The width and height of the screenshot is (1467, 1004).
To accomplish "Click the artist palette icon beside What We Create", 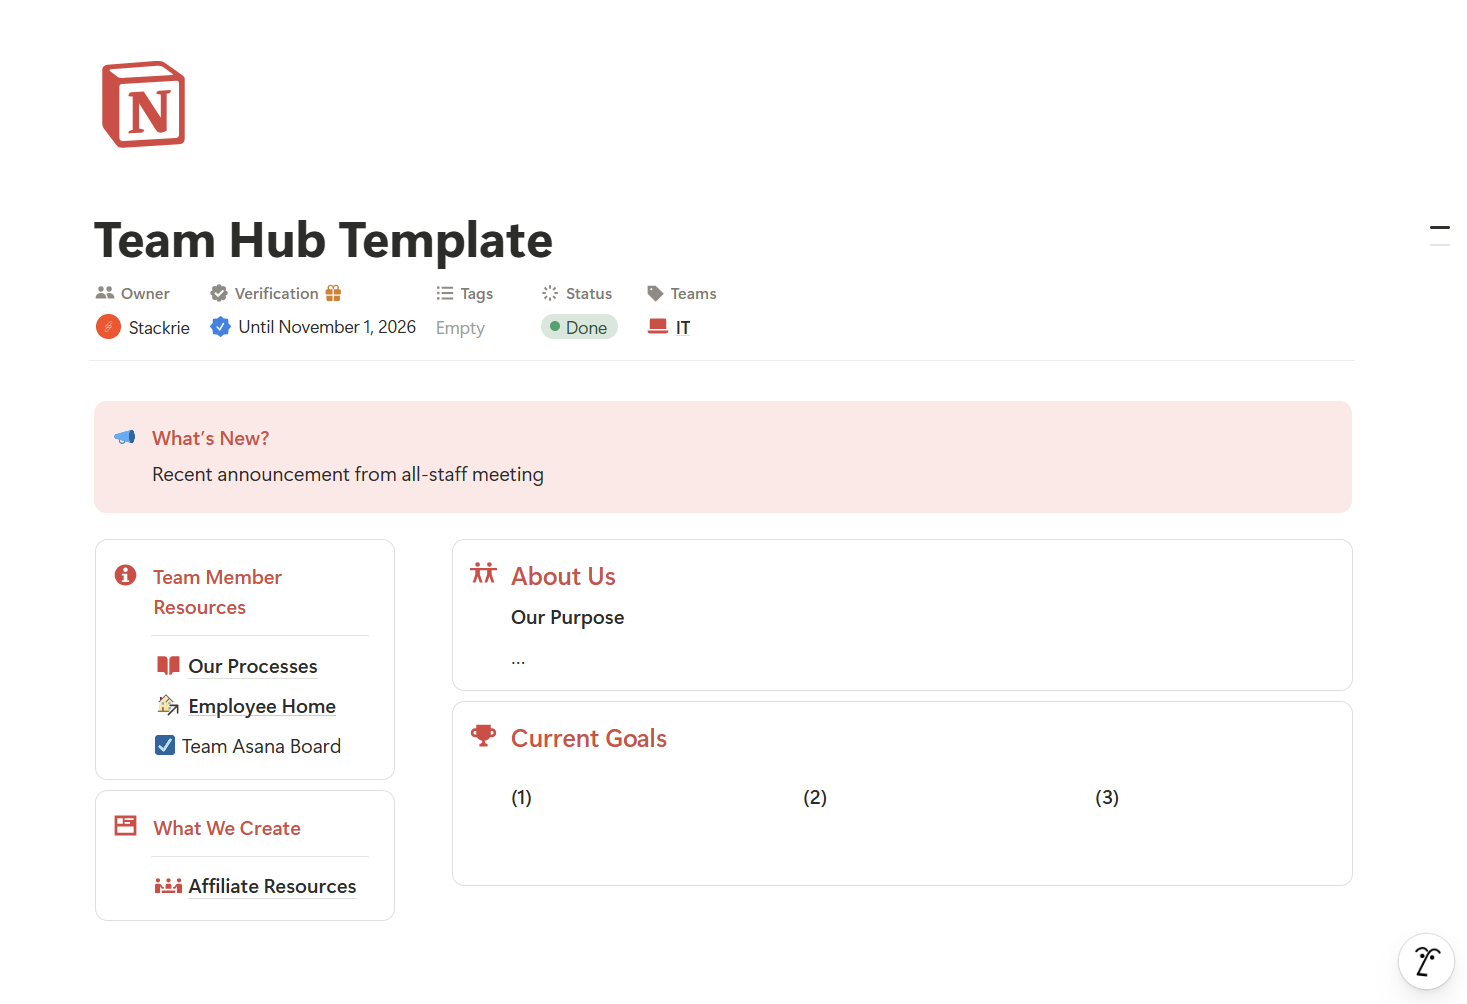I will [124, 825].
